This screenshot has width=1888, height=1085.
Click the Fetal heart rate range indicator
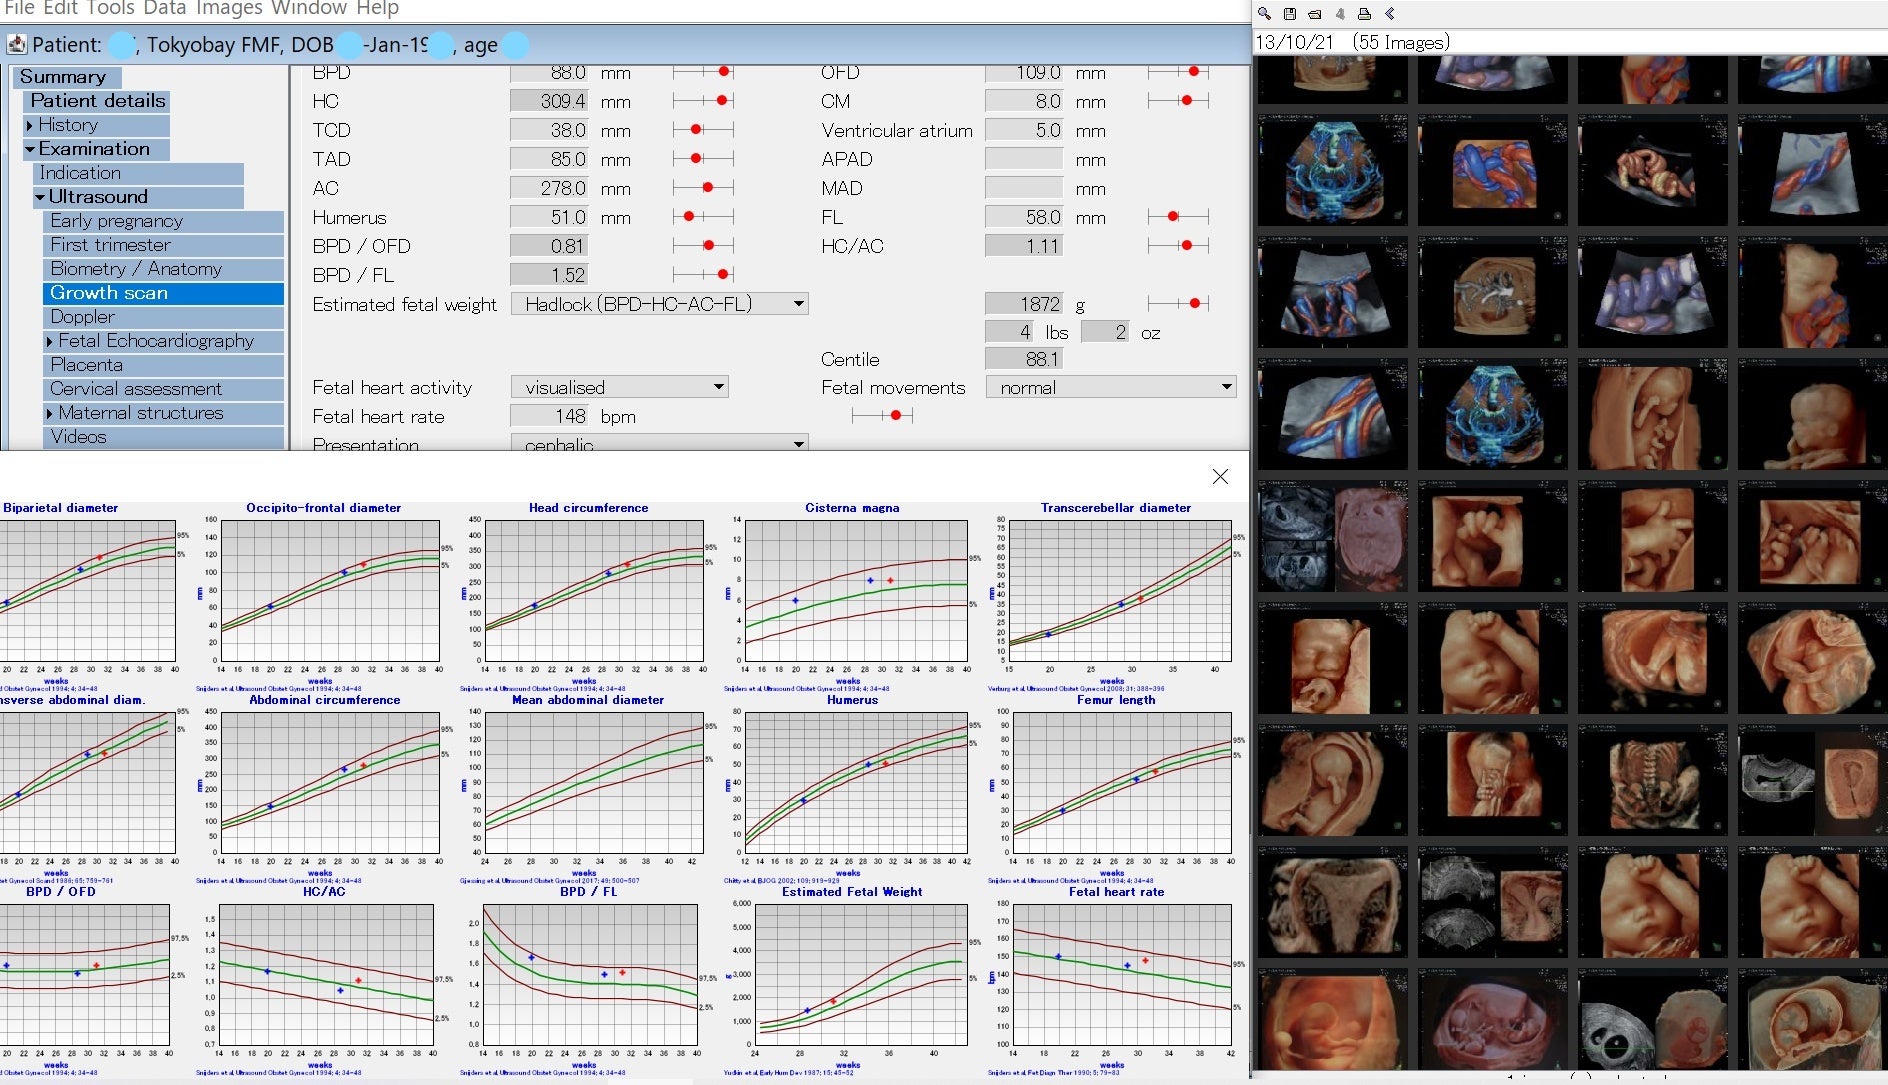point(882,415)
